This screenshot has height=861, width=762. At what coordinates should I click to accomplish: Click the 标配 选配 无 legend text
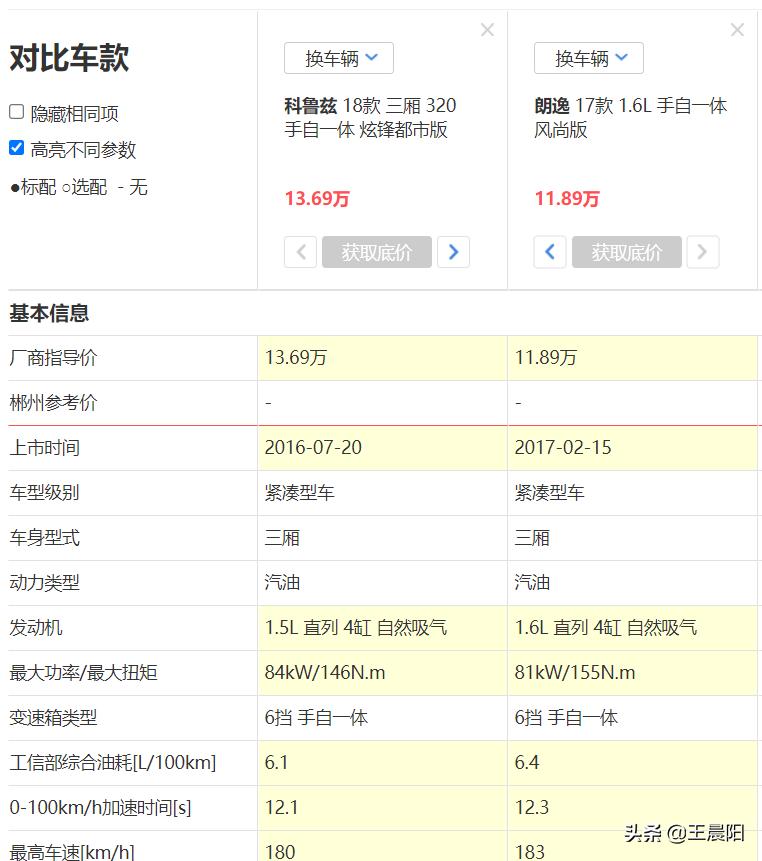[79, 188]
